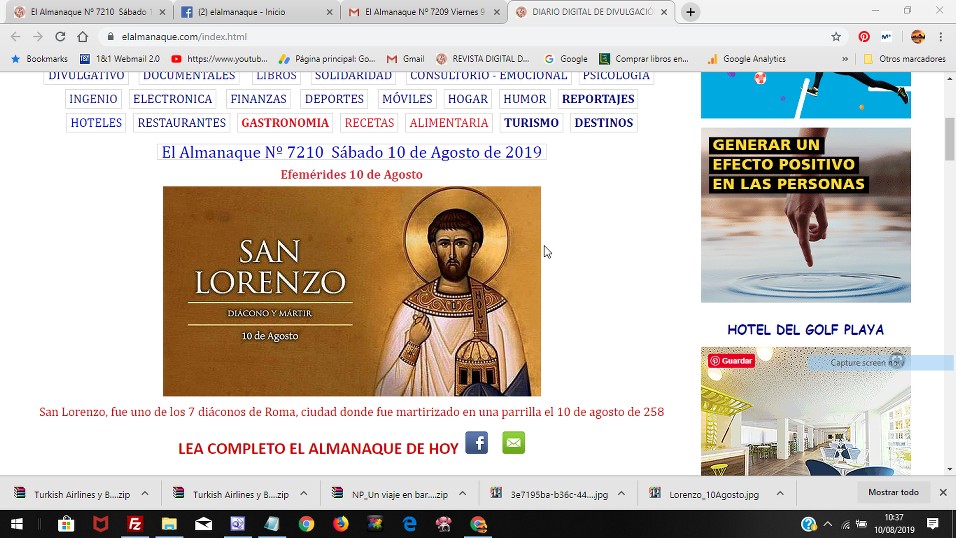
Task: Close the downloads bar
Action: click(943, 492)
